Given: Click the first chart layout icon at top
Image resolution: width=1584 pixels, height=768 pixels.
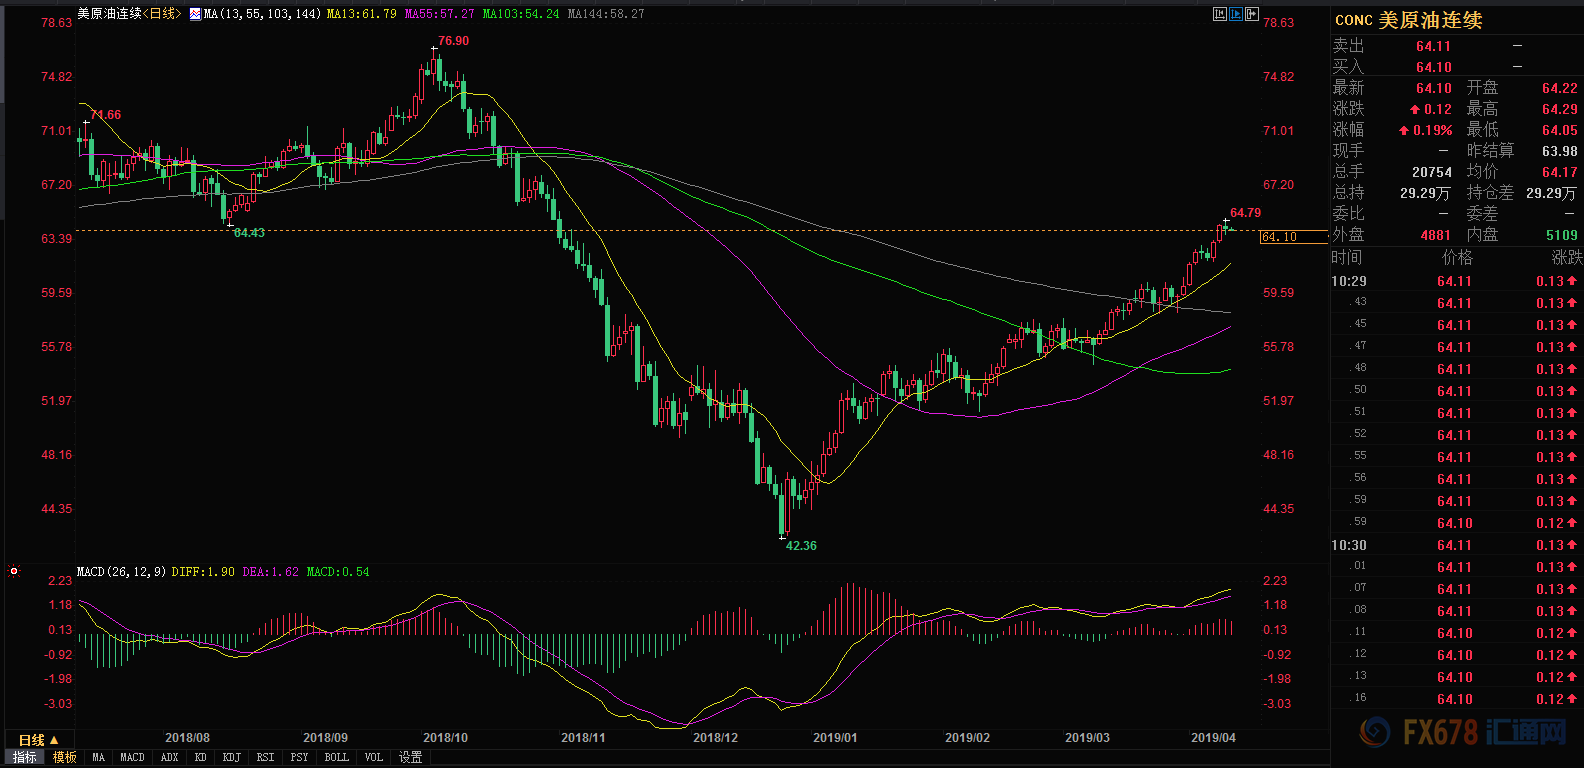Looking at the screenshot, I should (x=1220, y=14).
